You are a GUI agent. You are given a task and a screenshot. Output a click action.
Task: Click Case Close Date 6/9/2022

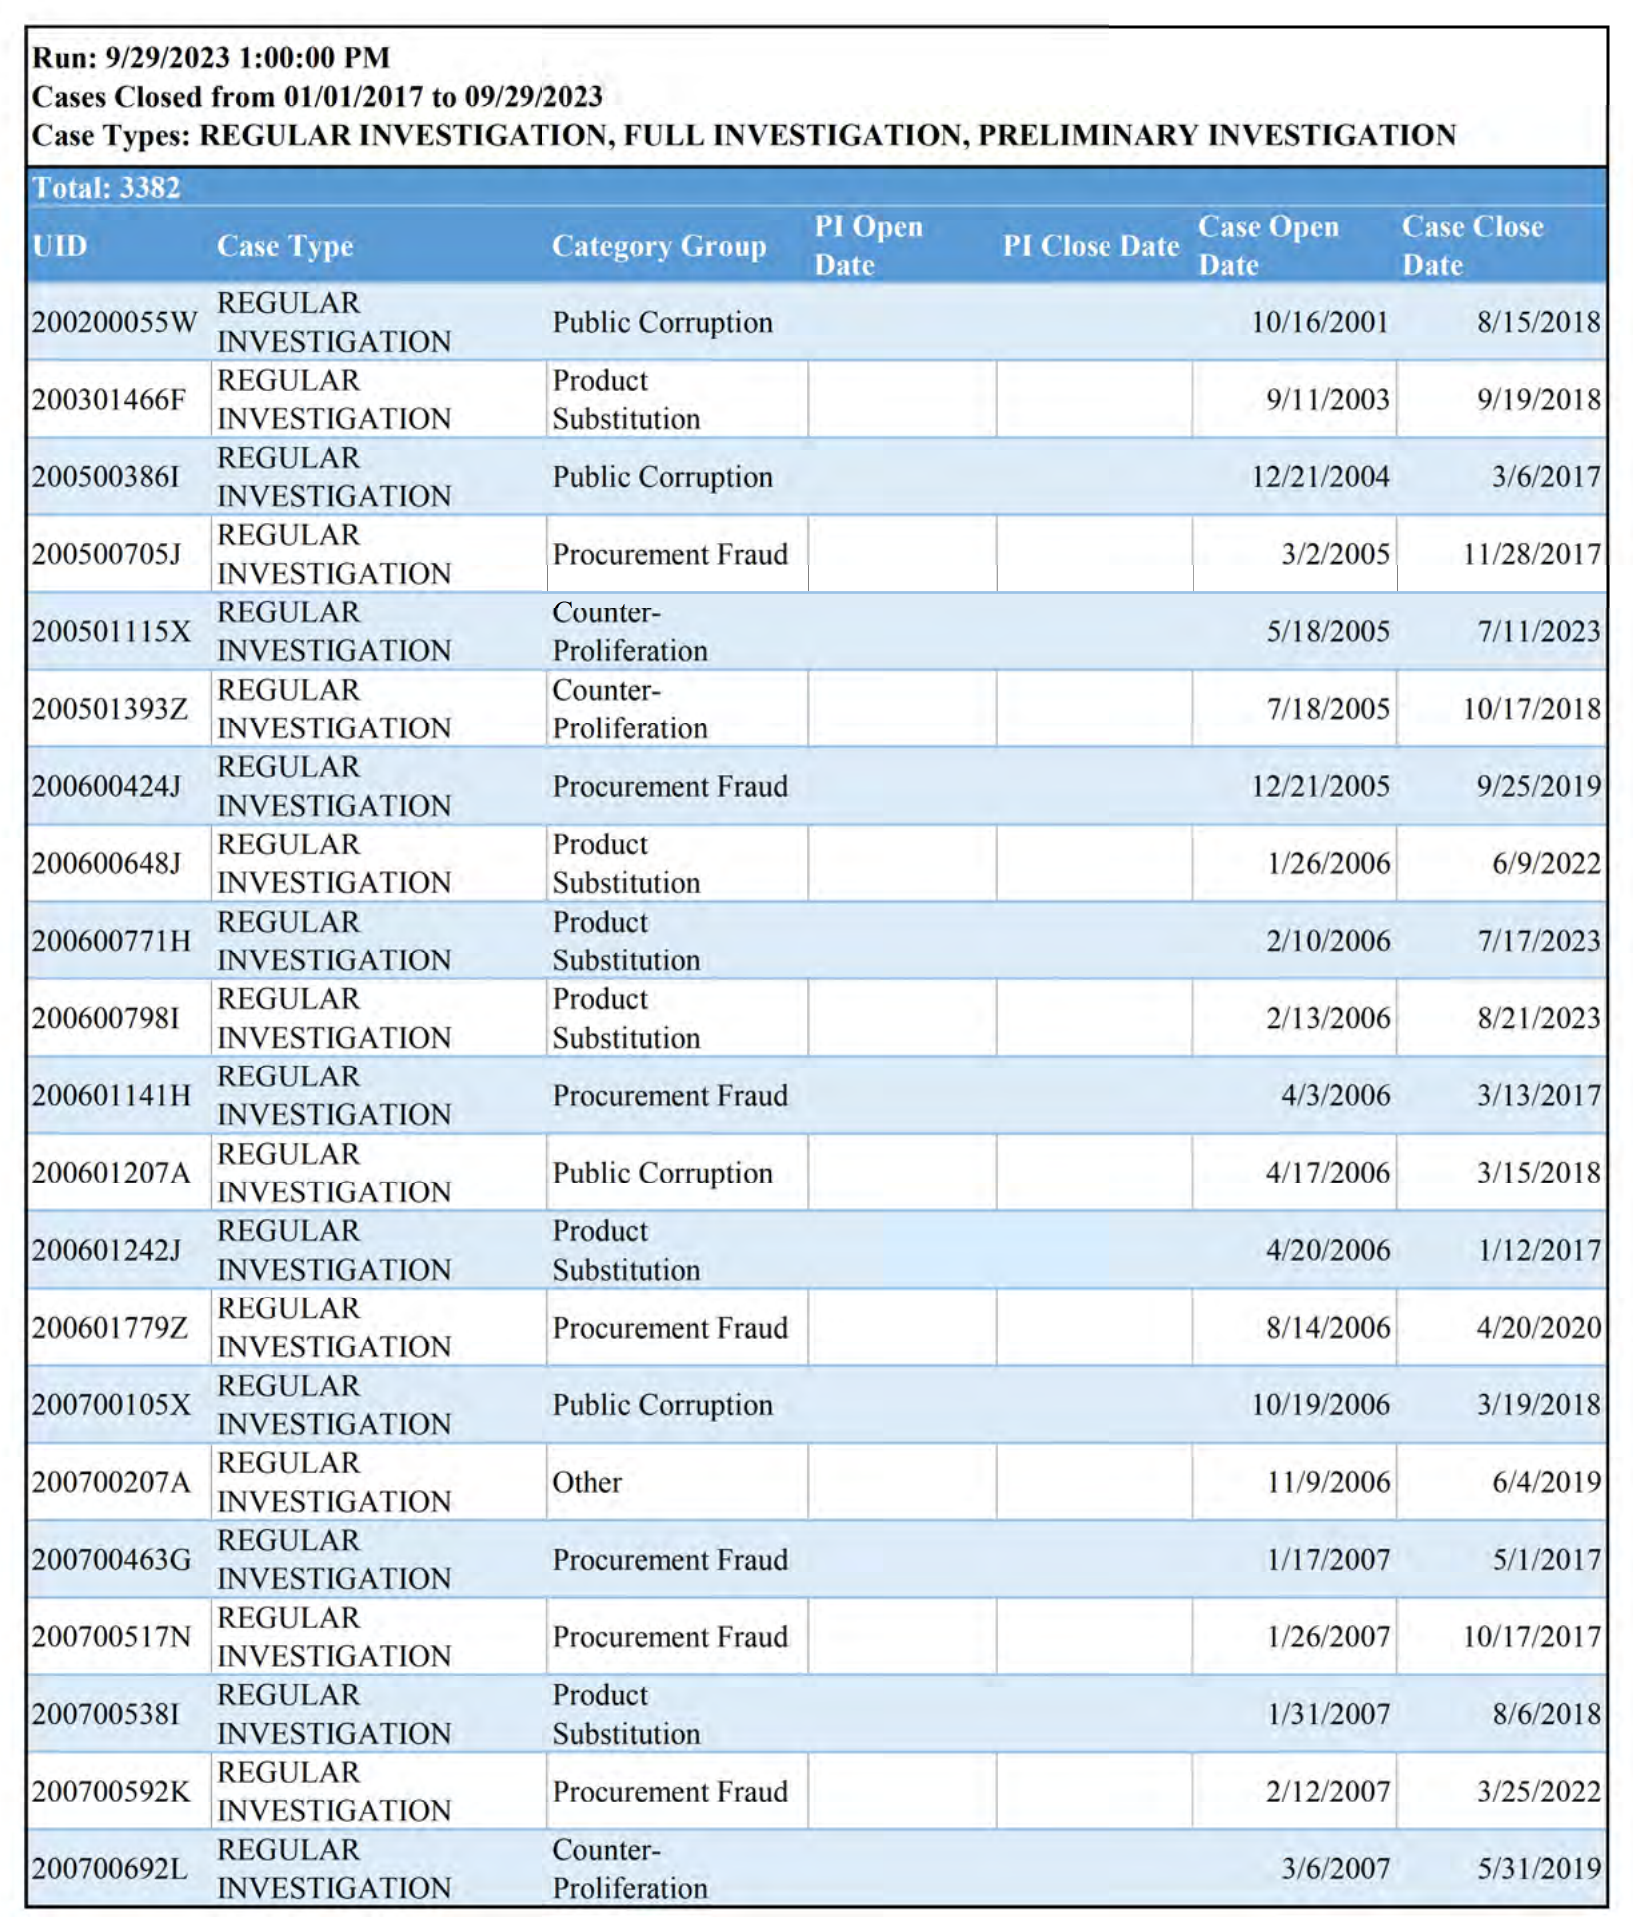pyautogui.click(x=1546, y=864)
